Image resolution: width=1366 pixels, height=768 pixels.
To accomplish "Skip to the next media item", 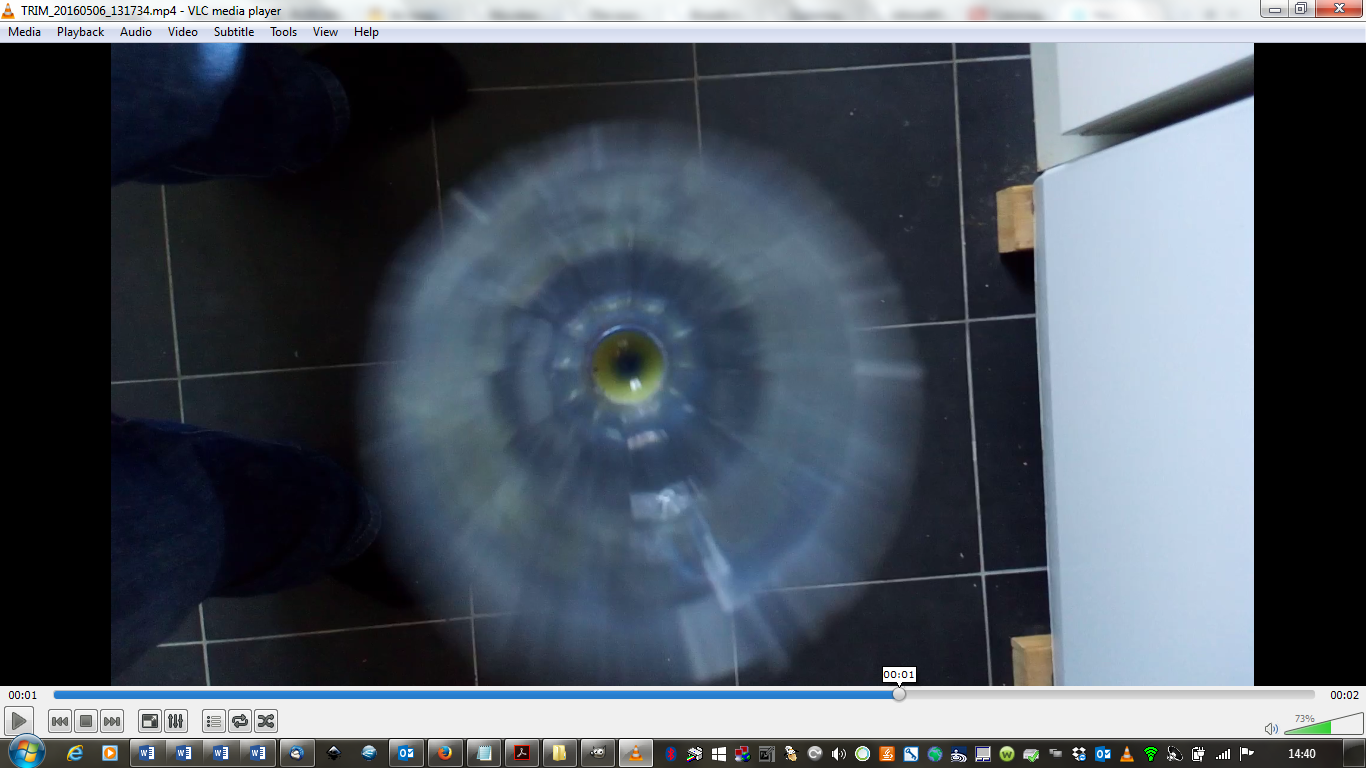I will click(112, 721).
